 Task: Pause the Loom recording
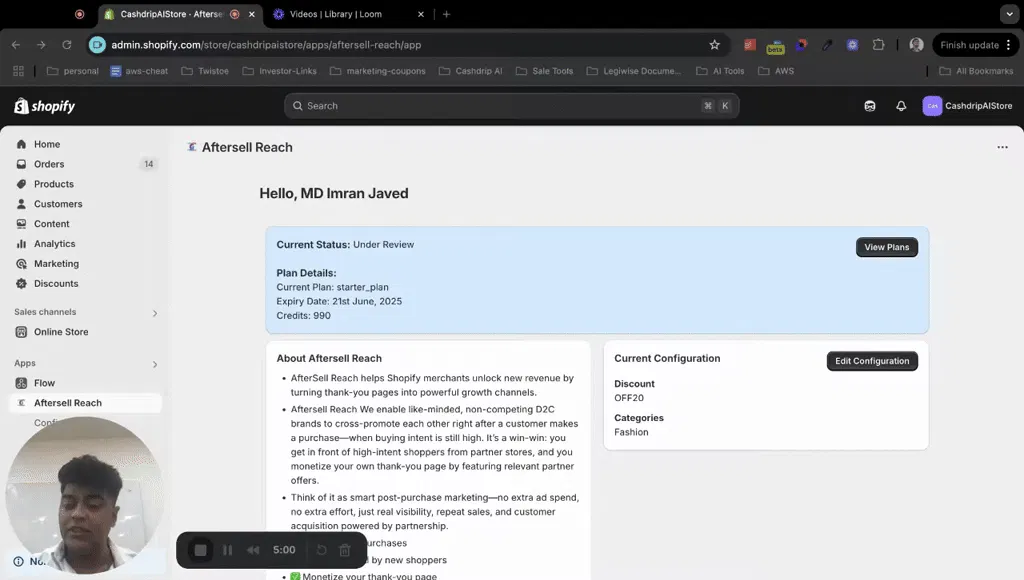227,550
